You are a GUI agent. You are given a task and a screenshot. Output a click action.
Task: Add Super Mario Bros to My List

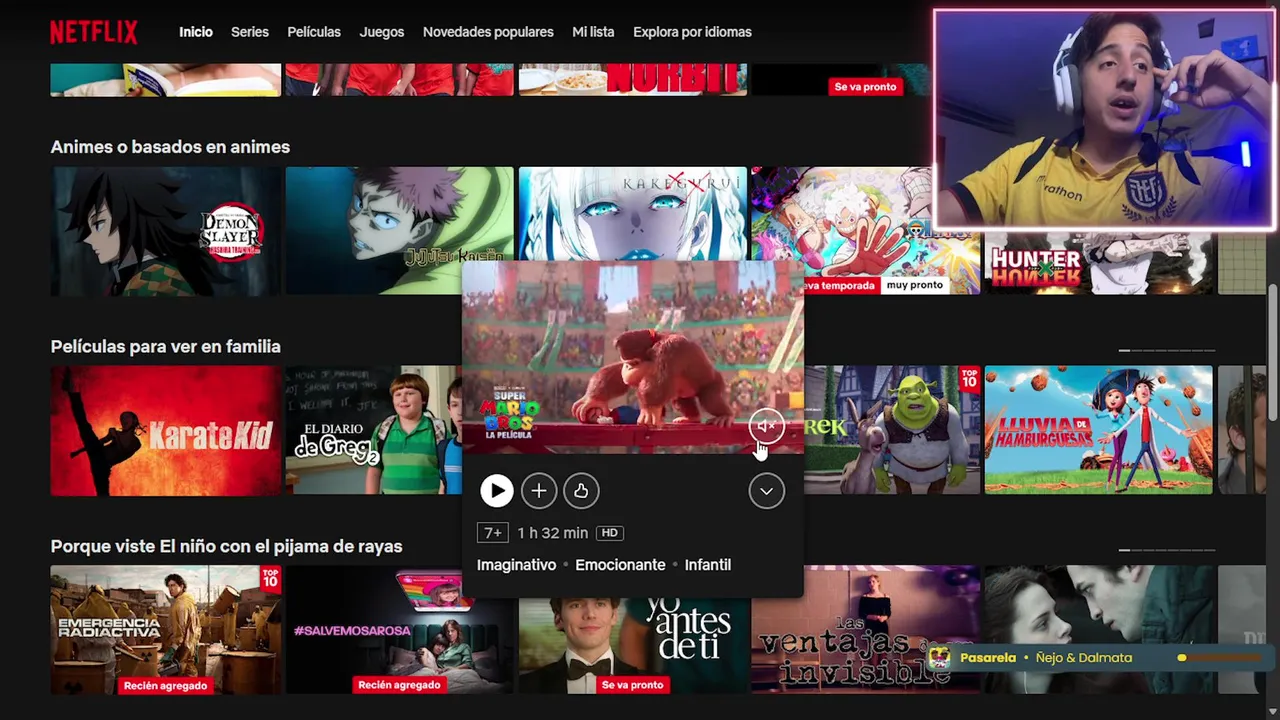point(538,490)
